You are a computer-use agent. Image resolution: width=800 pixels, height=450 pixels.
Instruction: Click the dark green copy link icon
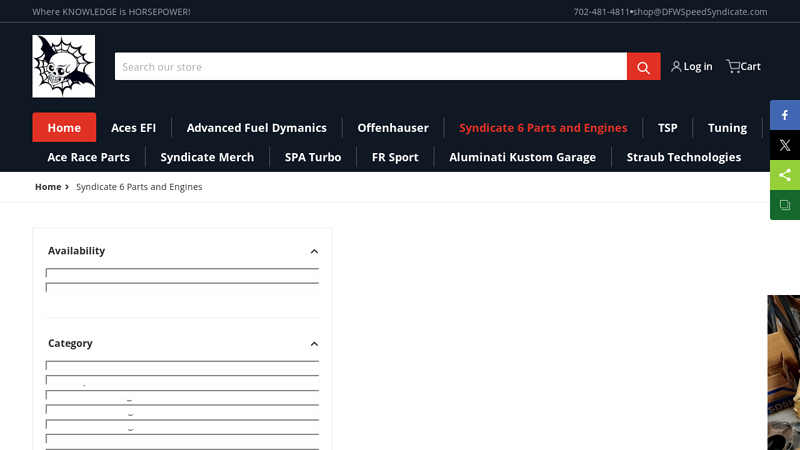[x=785, y=205]
